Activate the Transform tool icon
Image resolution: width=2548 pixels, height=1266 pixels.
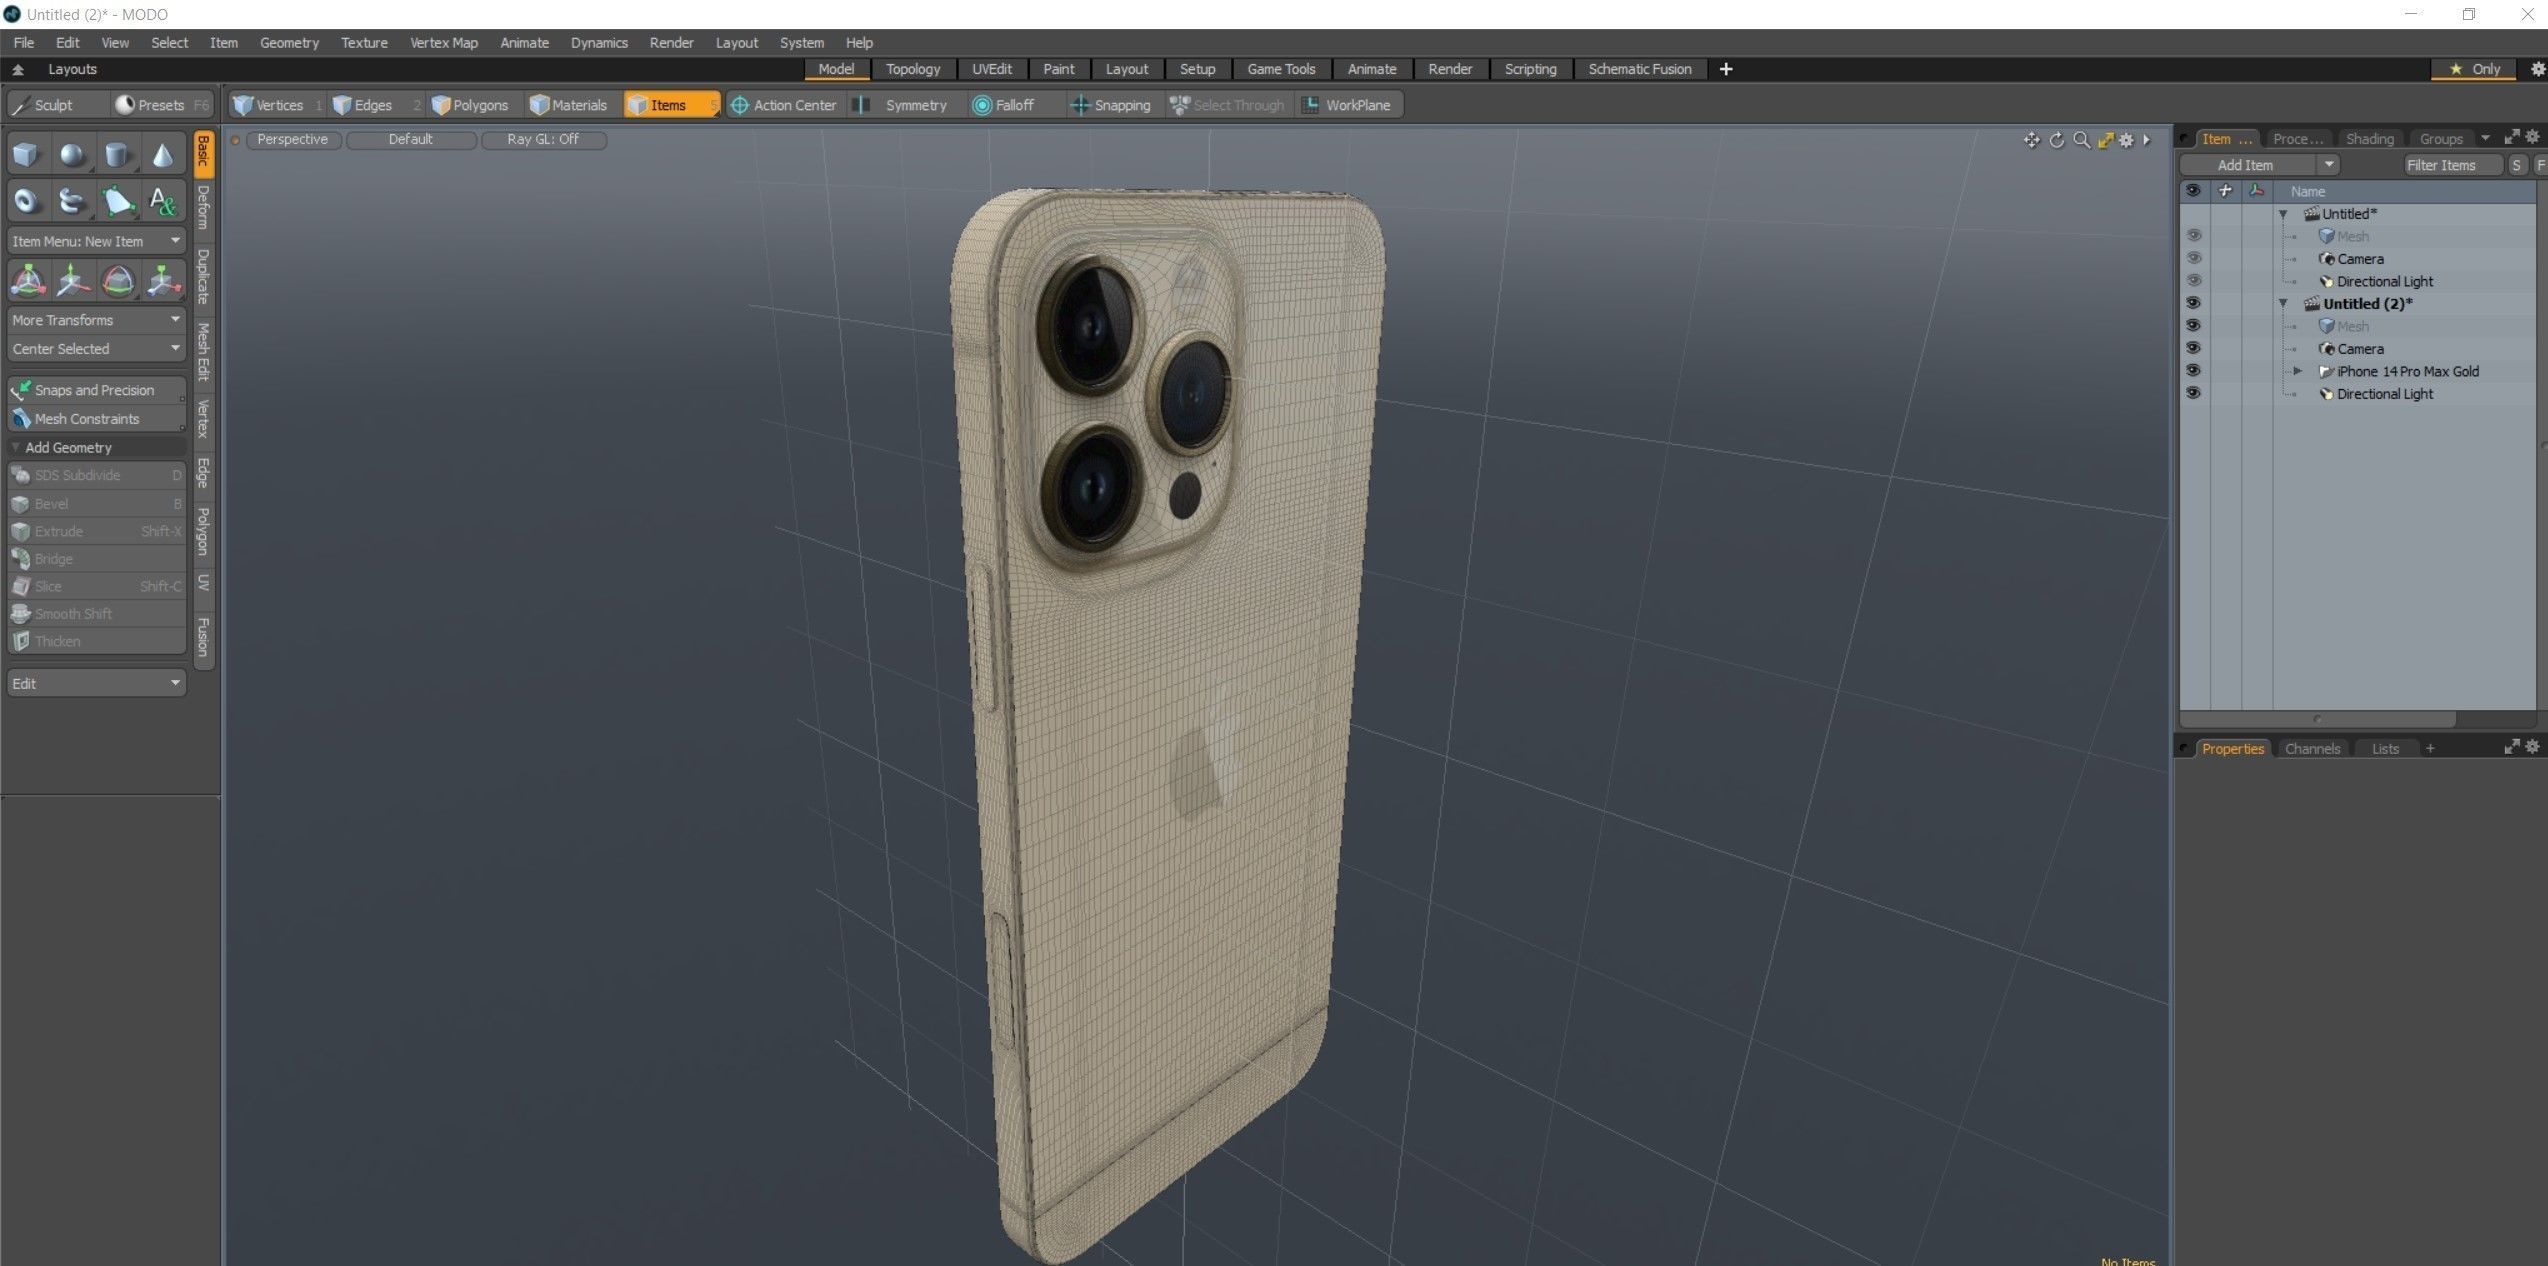[27, 281]
